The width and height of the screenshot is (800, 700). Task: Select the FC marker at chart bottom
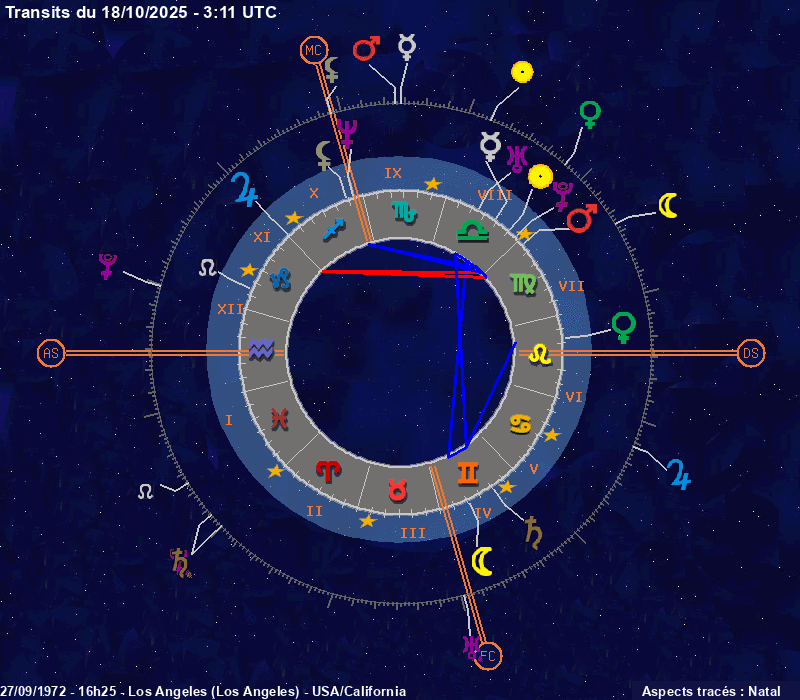click(488, 655)
